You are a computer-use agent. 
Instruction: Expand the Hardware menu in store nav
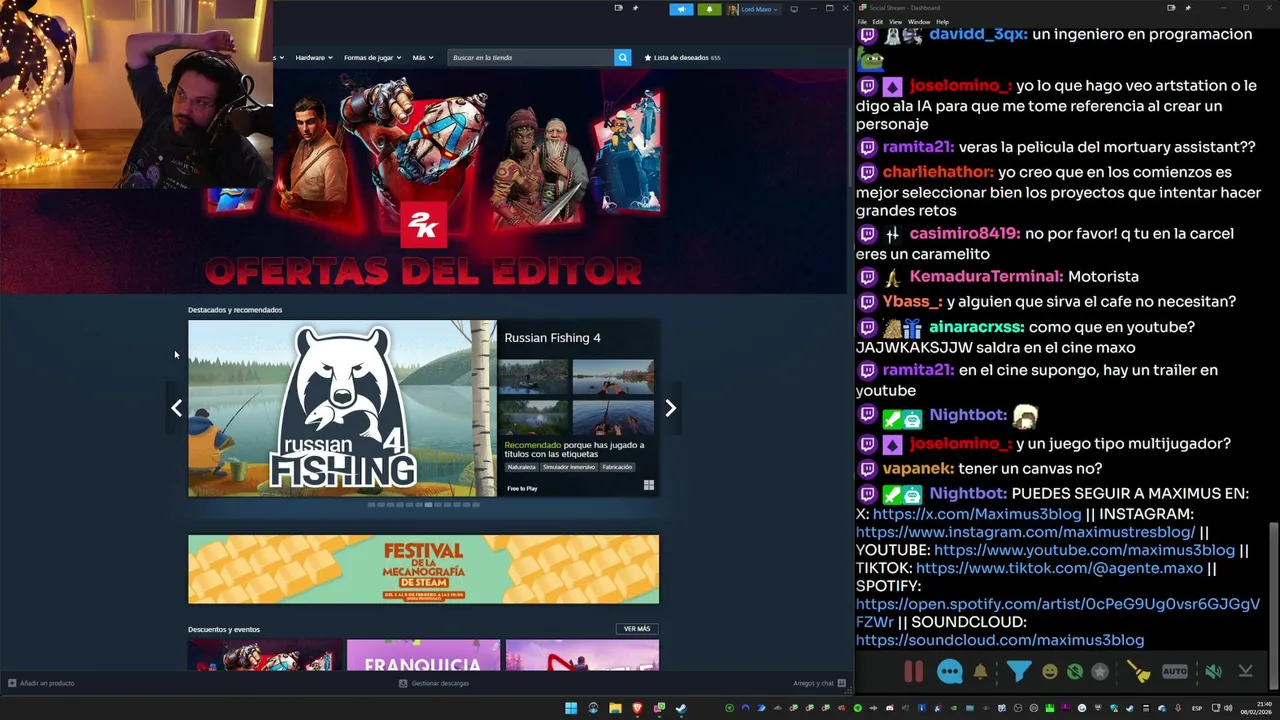pos(313,57)
